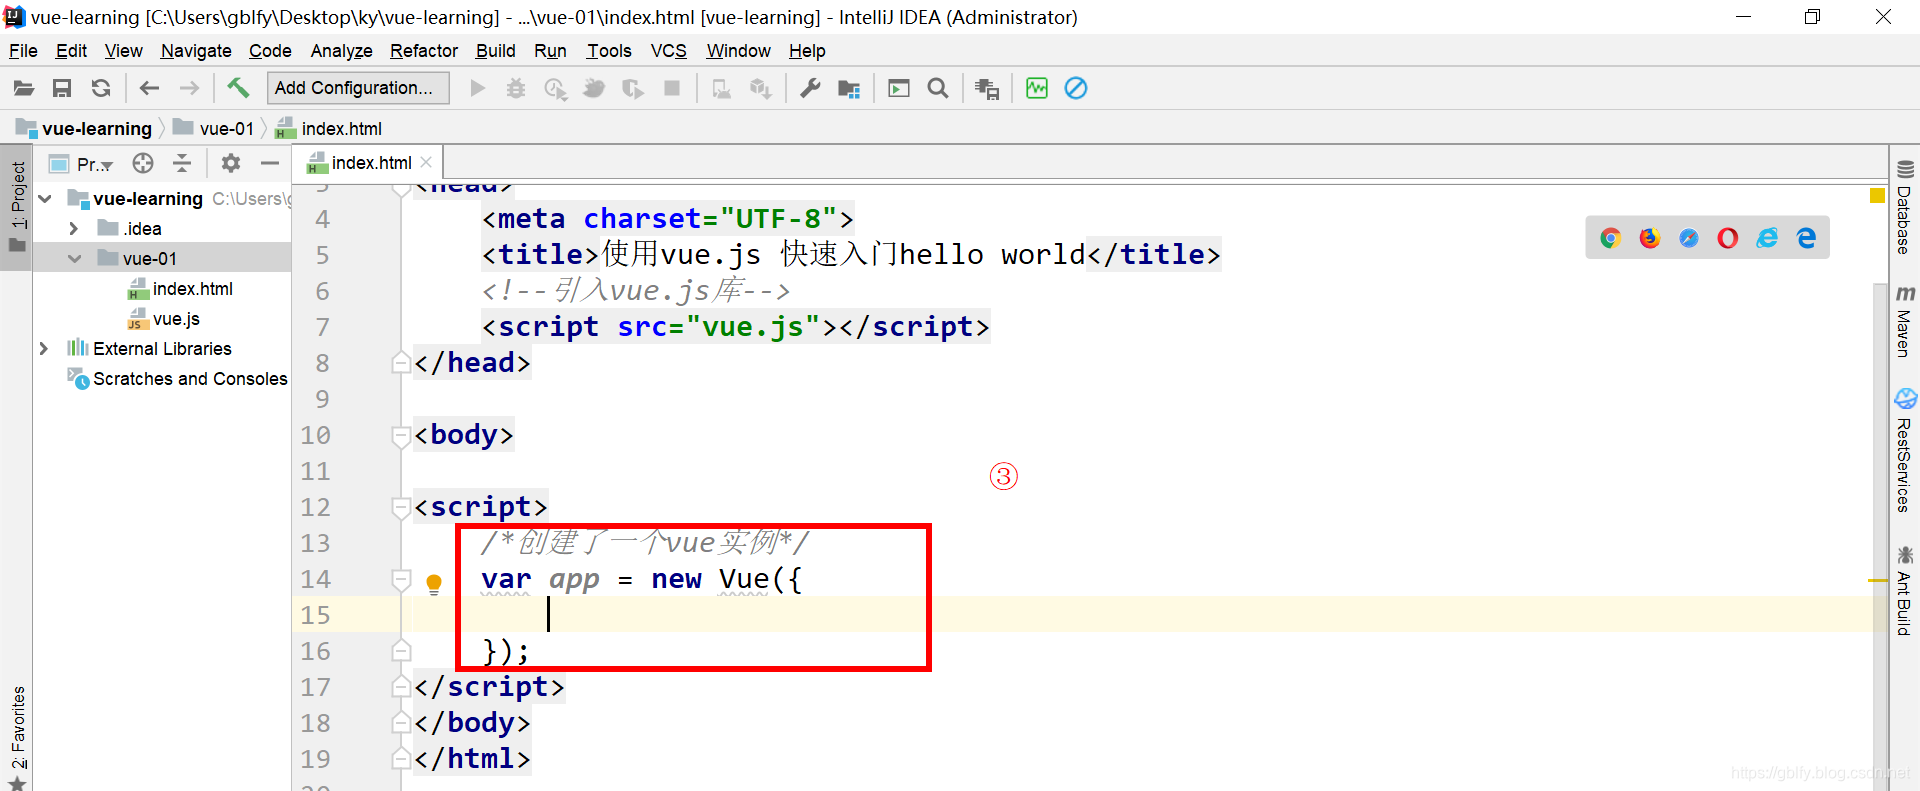This screenshot has height=791, width=1920.
Task: Click the intention lightbulb on line 14
Action: [434, 584]
